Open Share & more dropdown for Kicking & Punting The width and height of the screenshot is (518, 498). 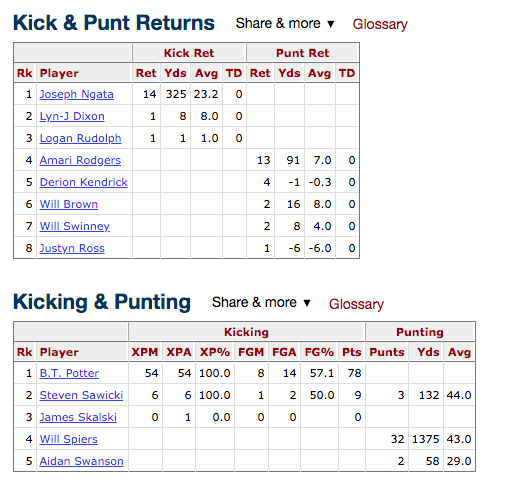[x=261, y=303]
